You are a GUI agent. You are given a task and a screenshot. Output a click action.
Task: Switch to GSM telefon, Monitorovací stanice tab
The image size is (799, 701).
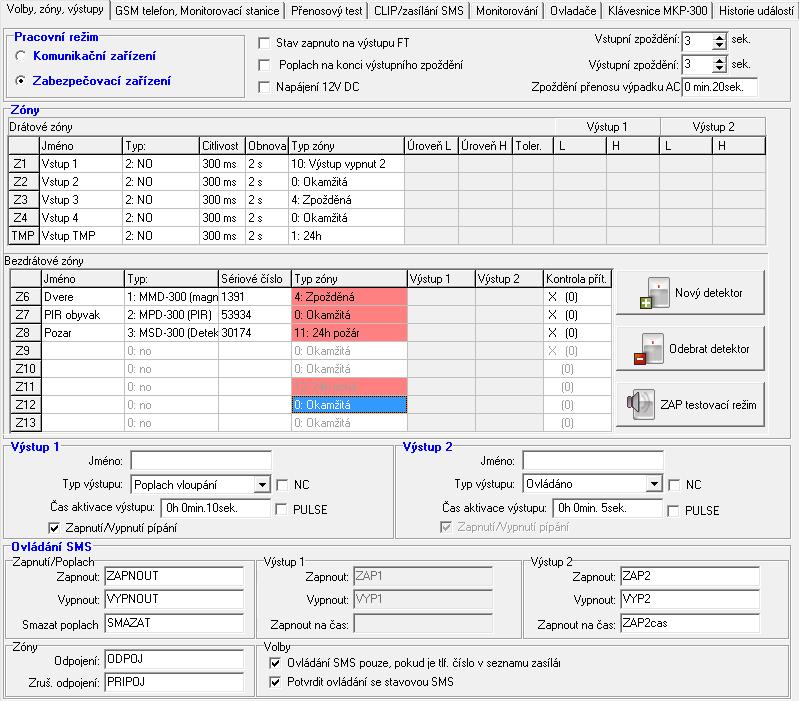197,11
